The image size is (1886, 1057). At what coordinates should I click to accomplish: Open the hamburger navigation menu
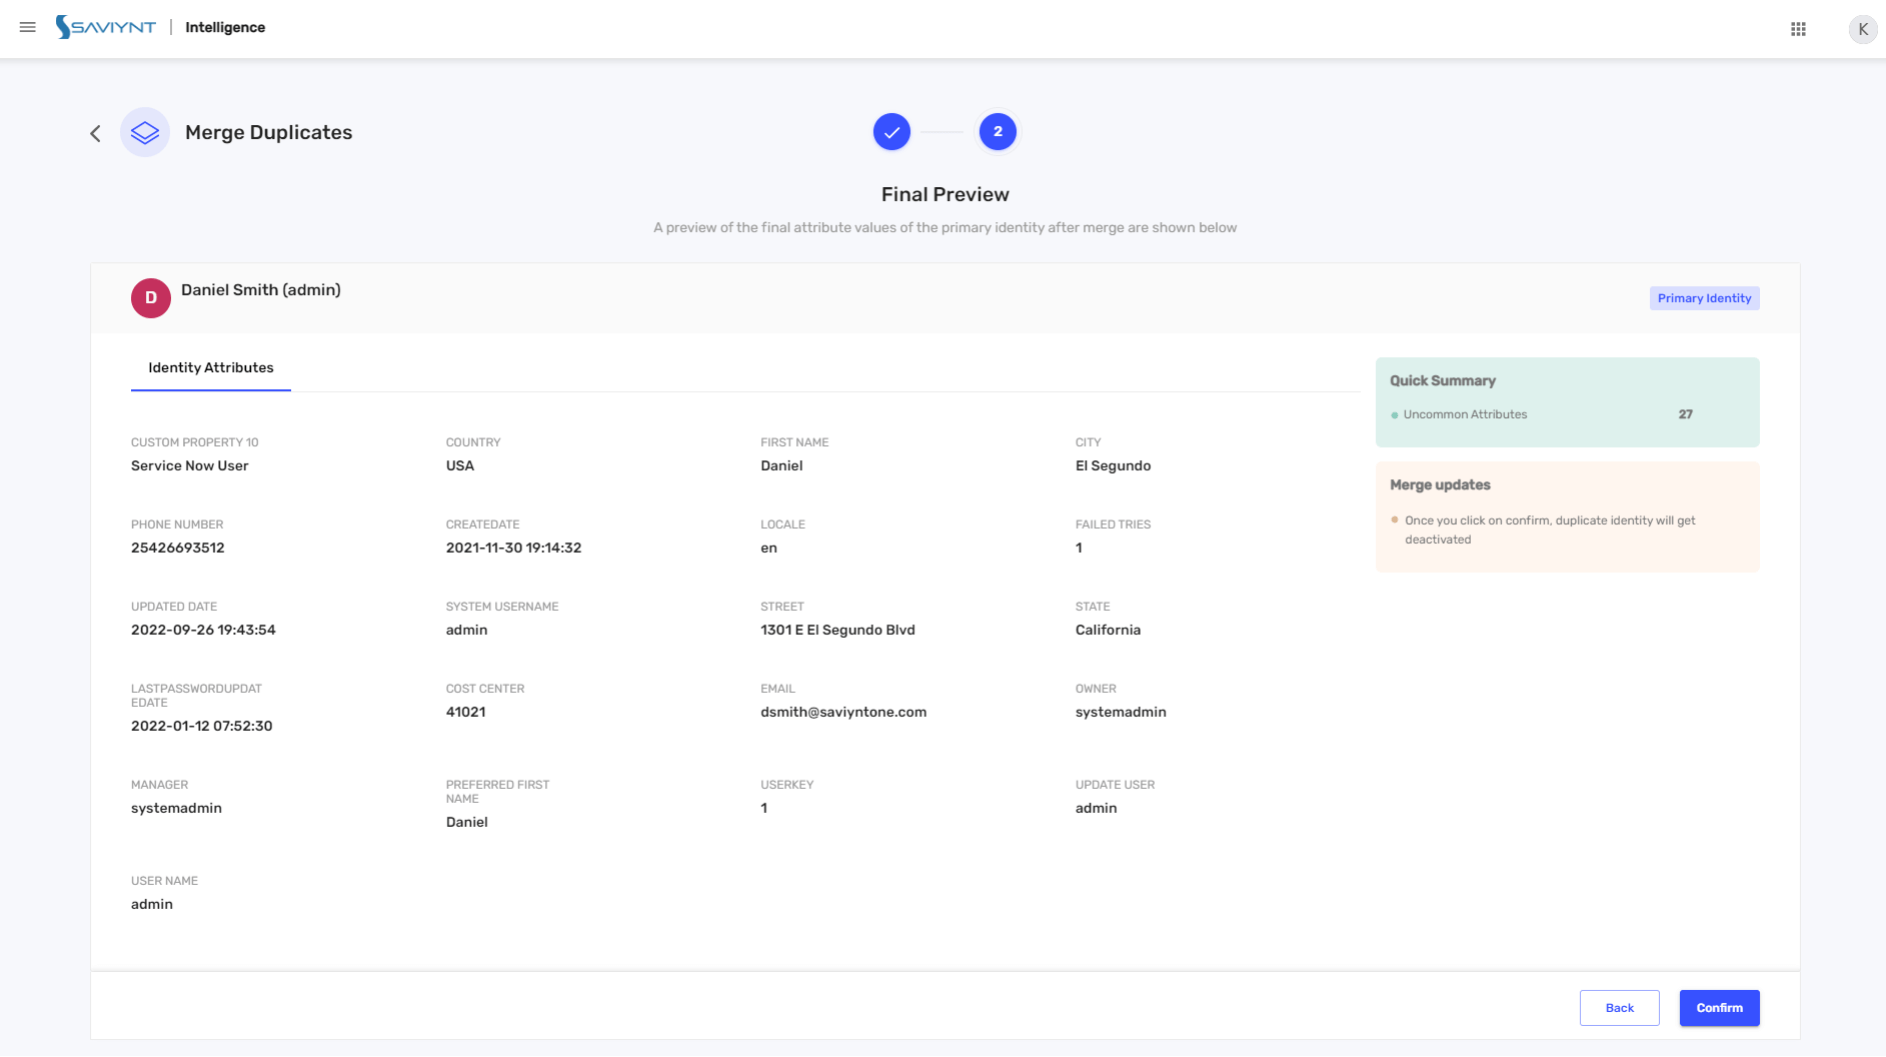click(x=28, y=27)
